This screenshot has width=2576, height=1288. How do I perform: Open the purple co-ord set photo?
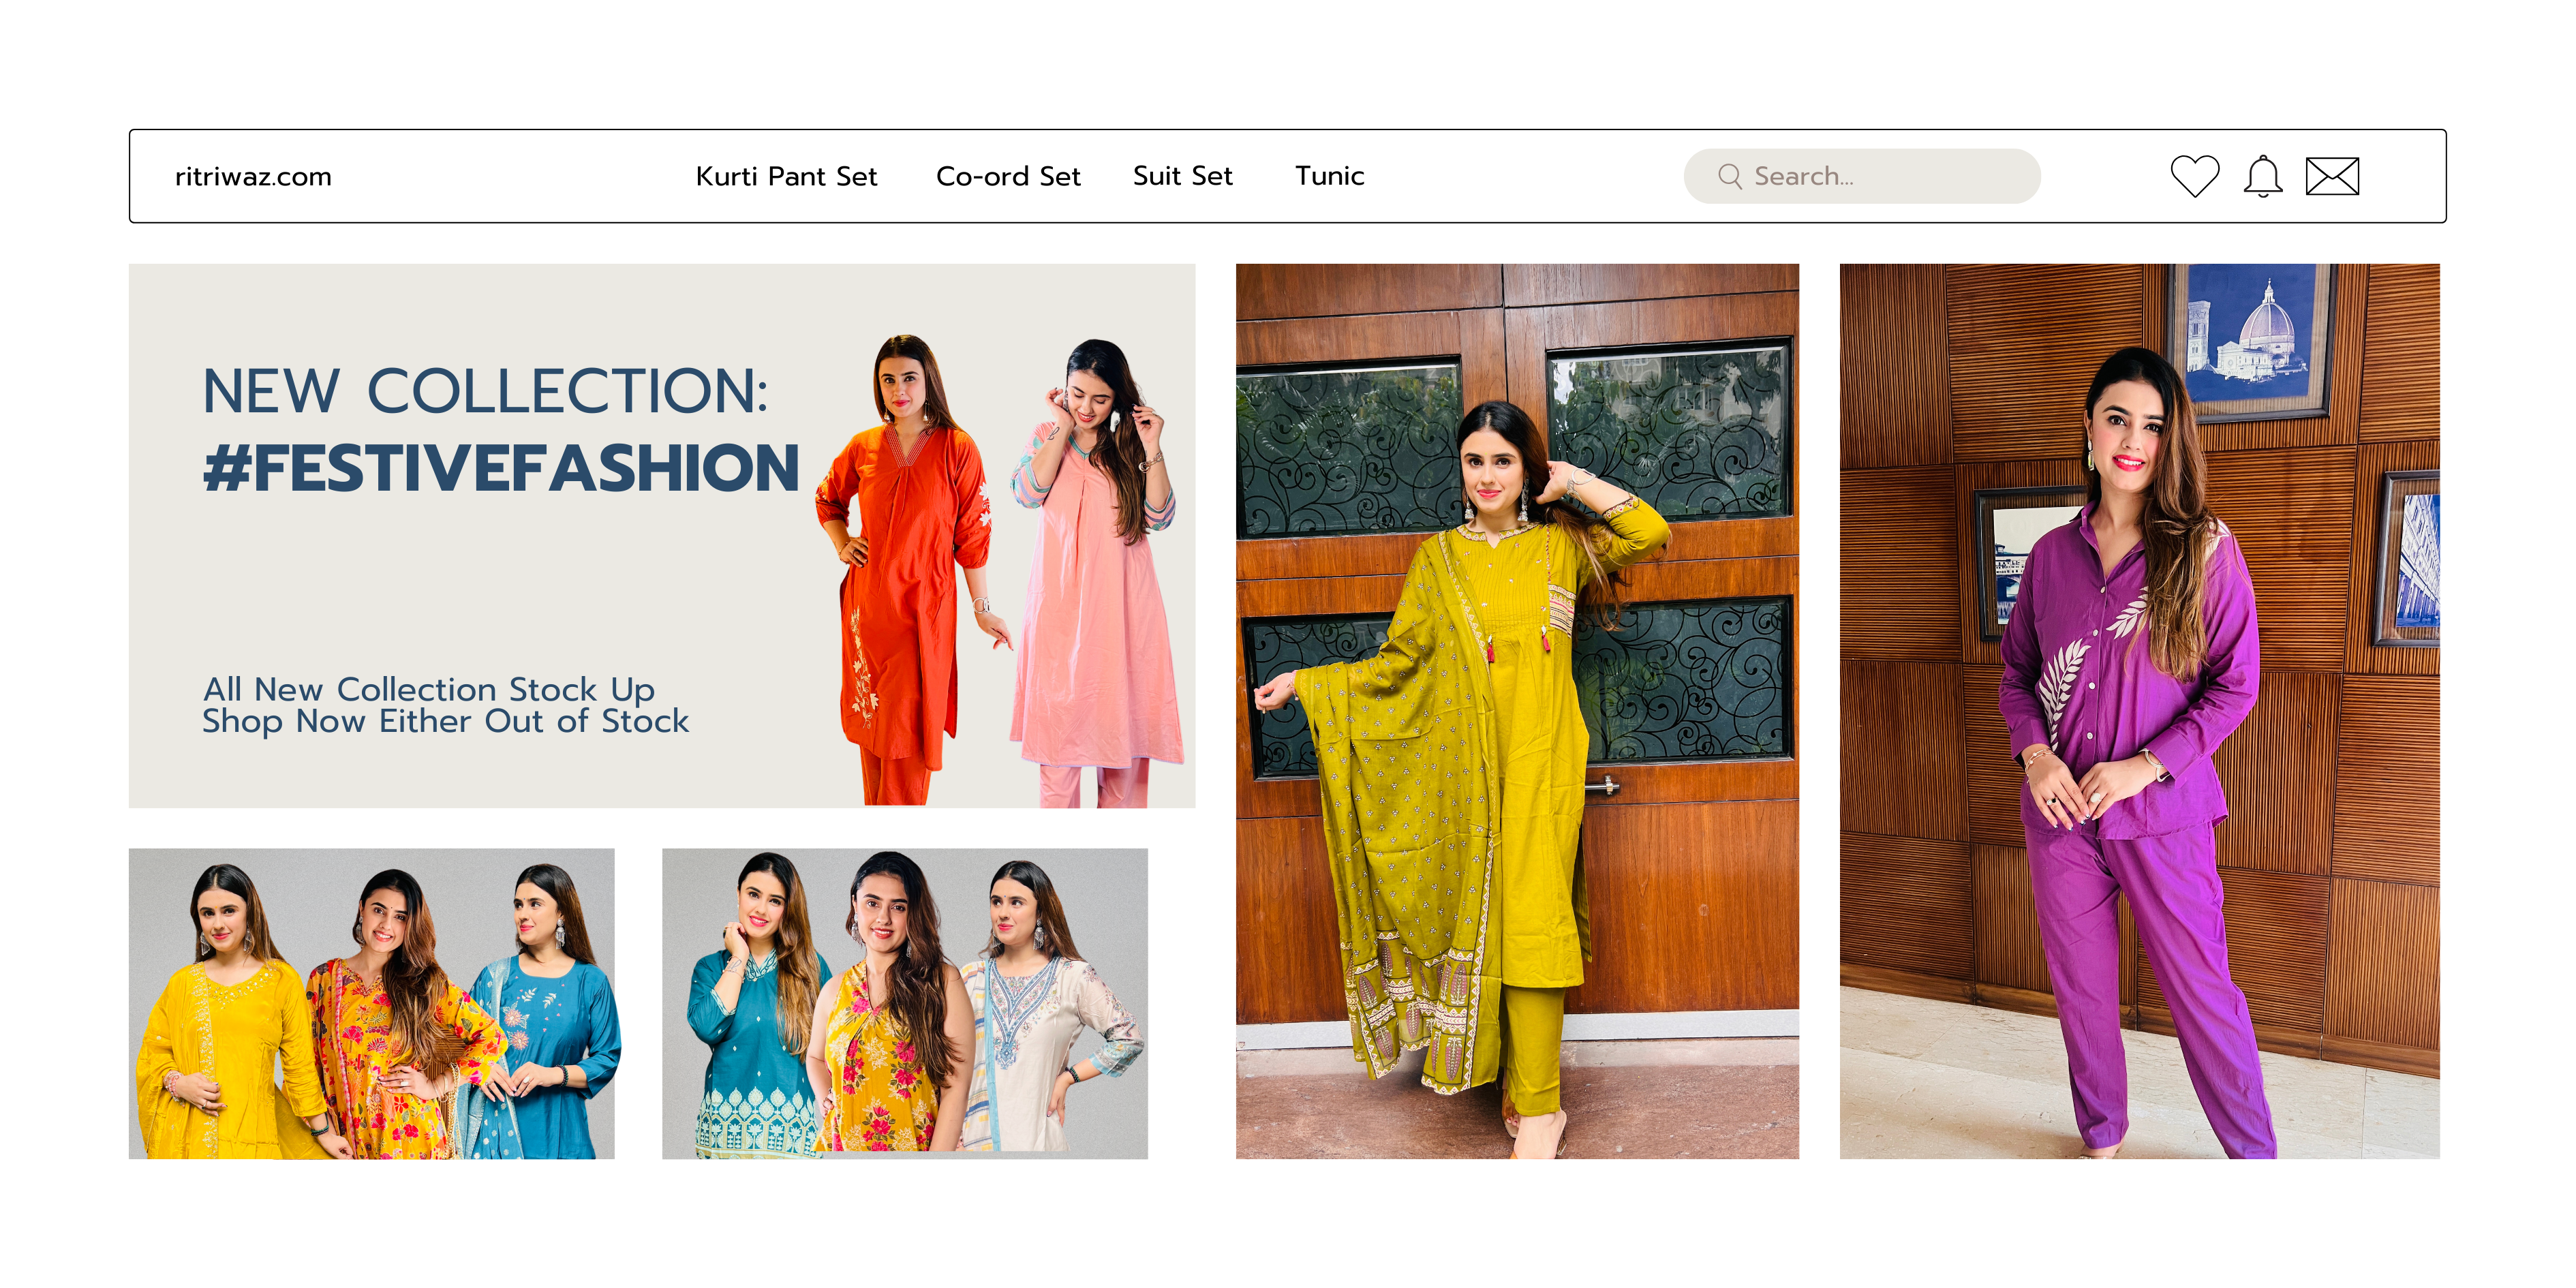(2139, 711)
